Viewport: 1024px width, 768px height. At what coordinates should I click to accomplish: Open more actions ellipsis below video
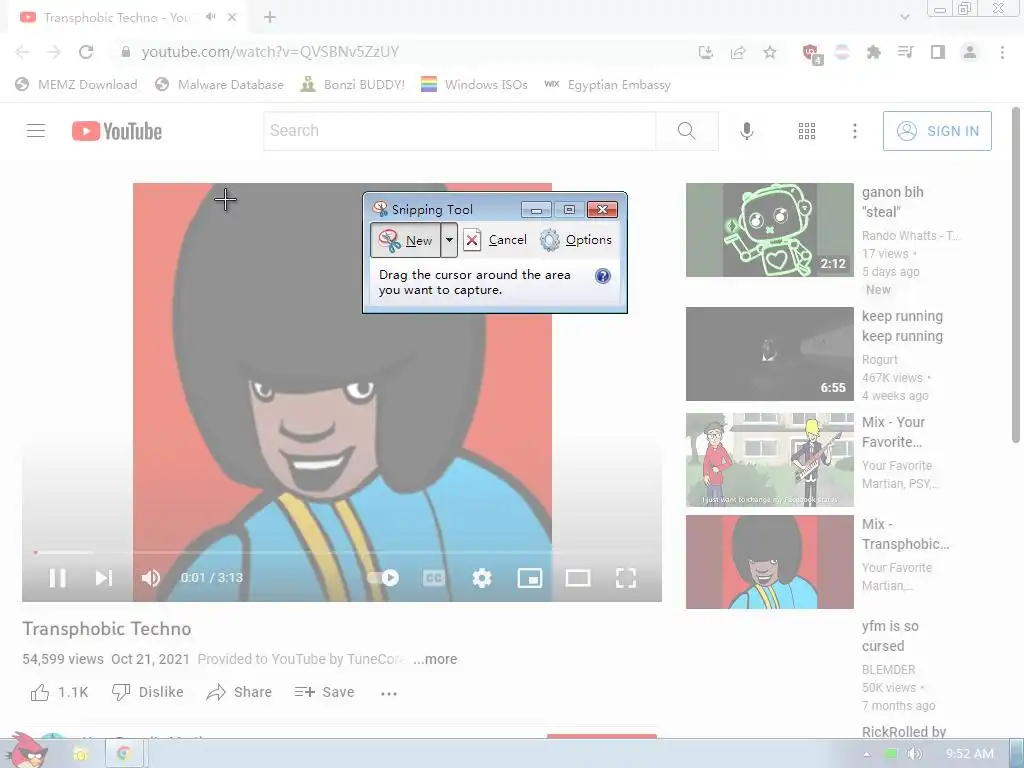click(389, 694)
